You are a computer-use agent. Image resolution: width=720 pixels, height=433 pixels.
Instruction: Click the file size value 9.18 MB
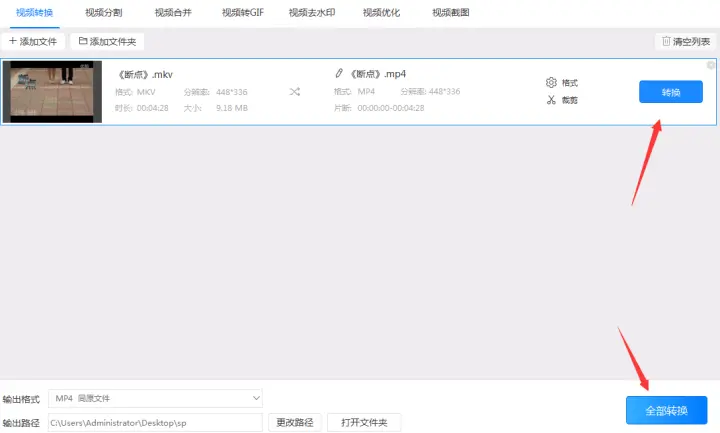[232, 108]
